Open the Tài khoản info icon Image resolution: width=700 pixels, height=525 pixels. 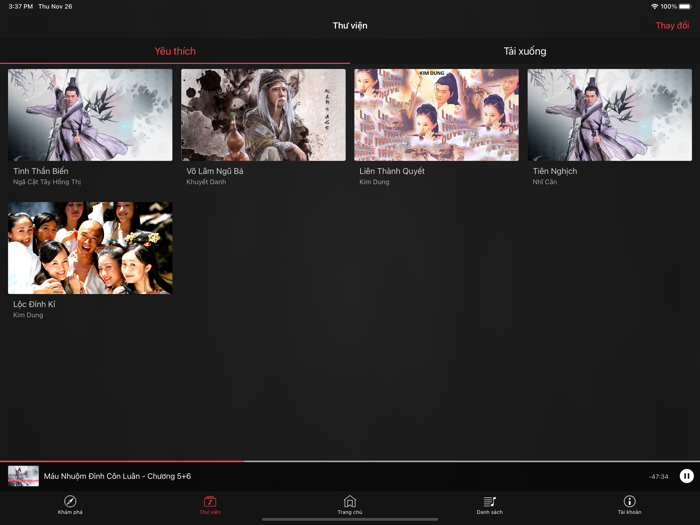tap(629, 501)
